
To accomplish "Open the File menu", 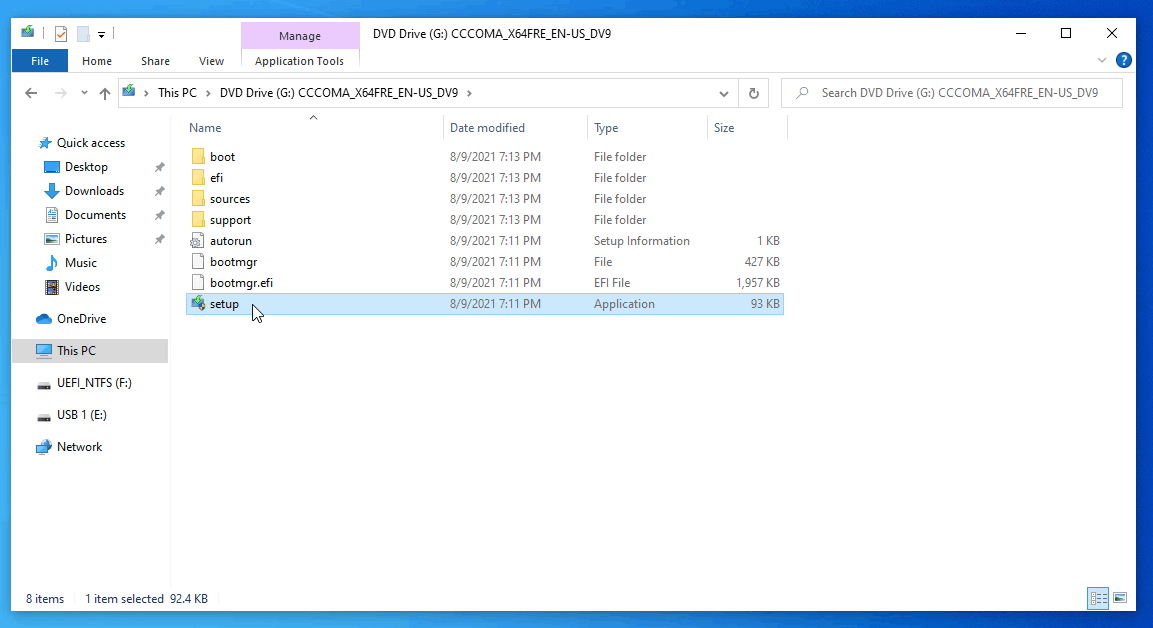I will point(40,61).
